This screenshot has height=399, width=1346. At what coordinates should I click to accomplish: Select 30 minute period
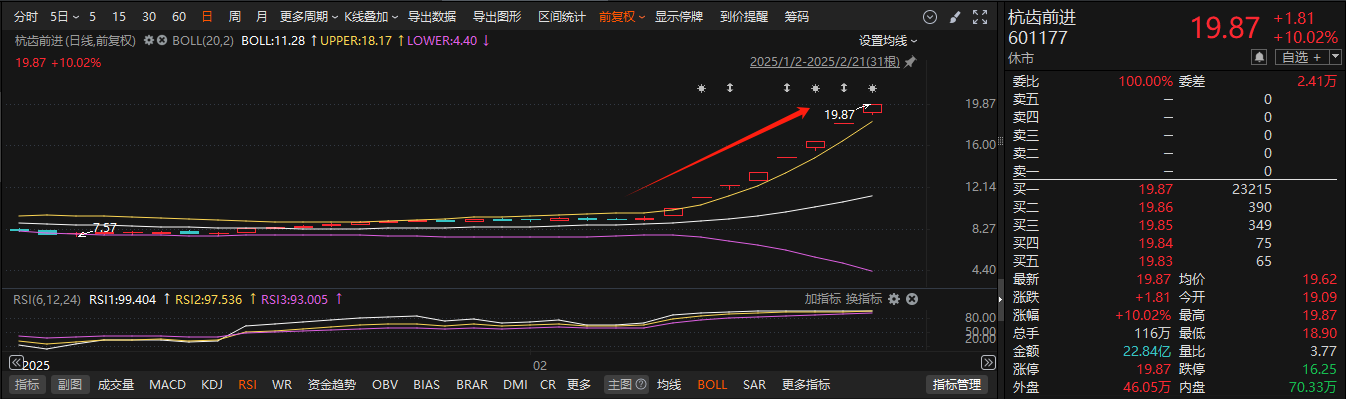click(149, 17)
